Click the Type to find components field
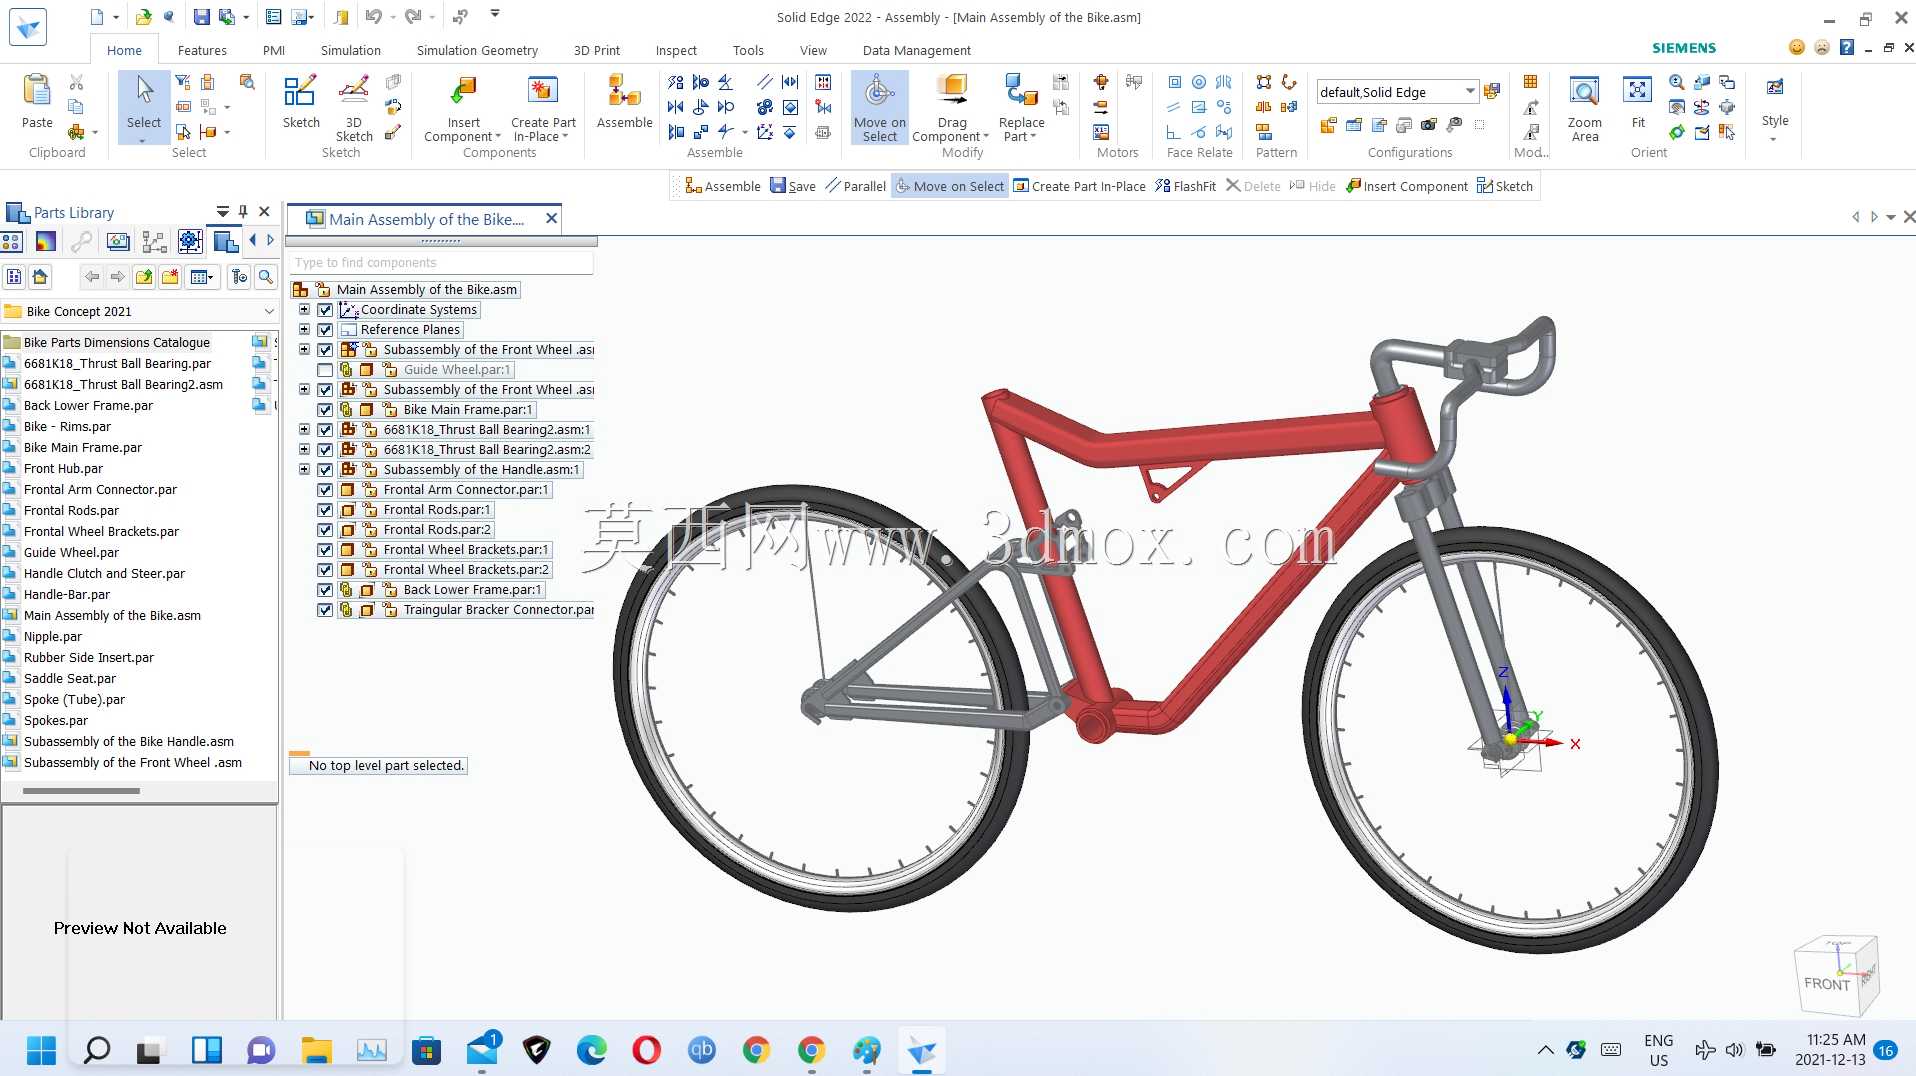This screenshot has height=1076, width=1916. tap(442, 263)
